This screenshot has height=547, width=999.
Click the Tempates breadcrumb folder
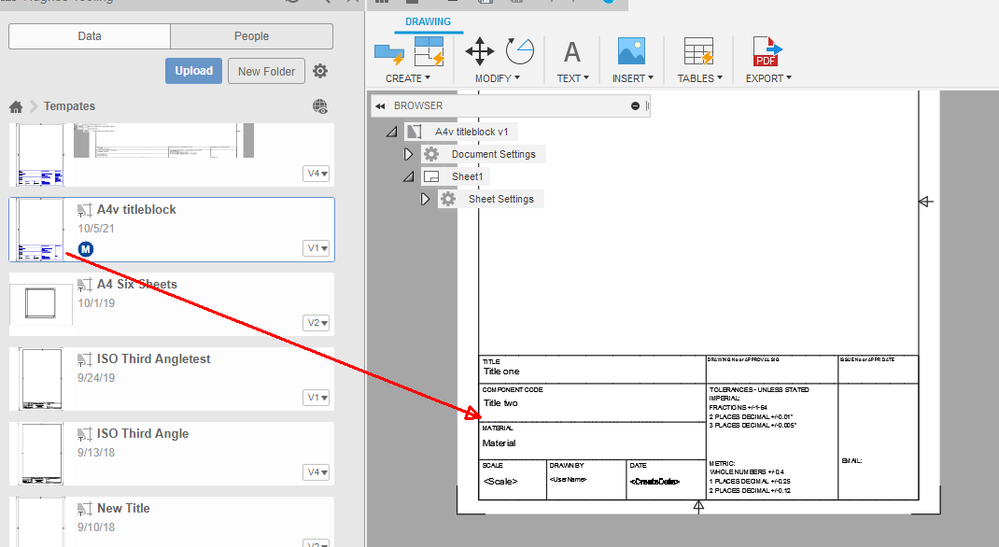[x=69, y=106]
